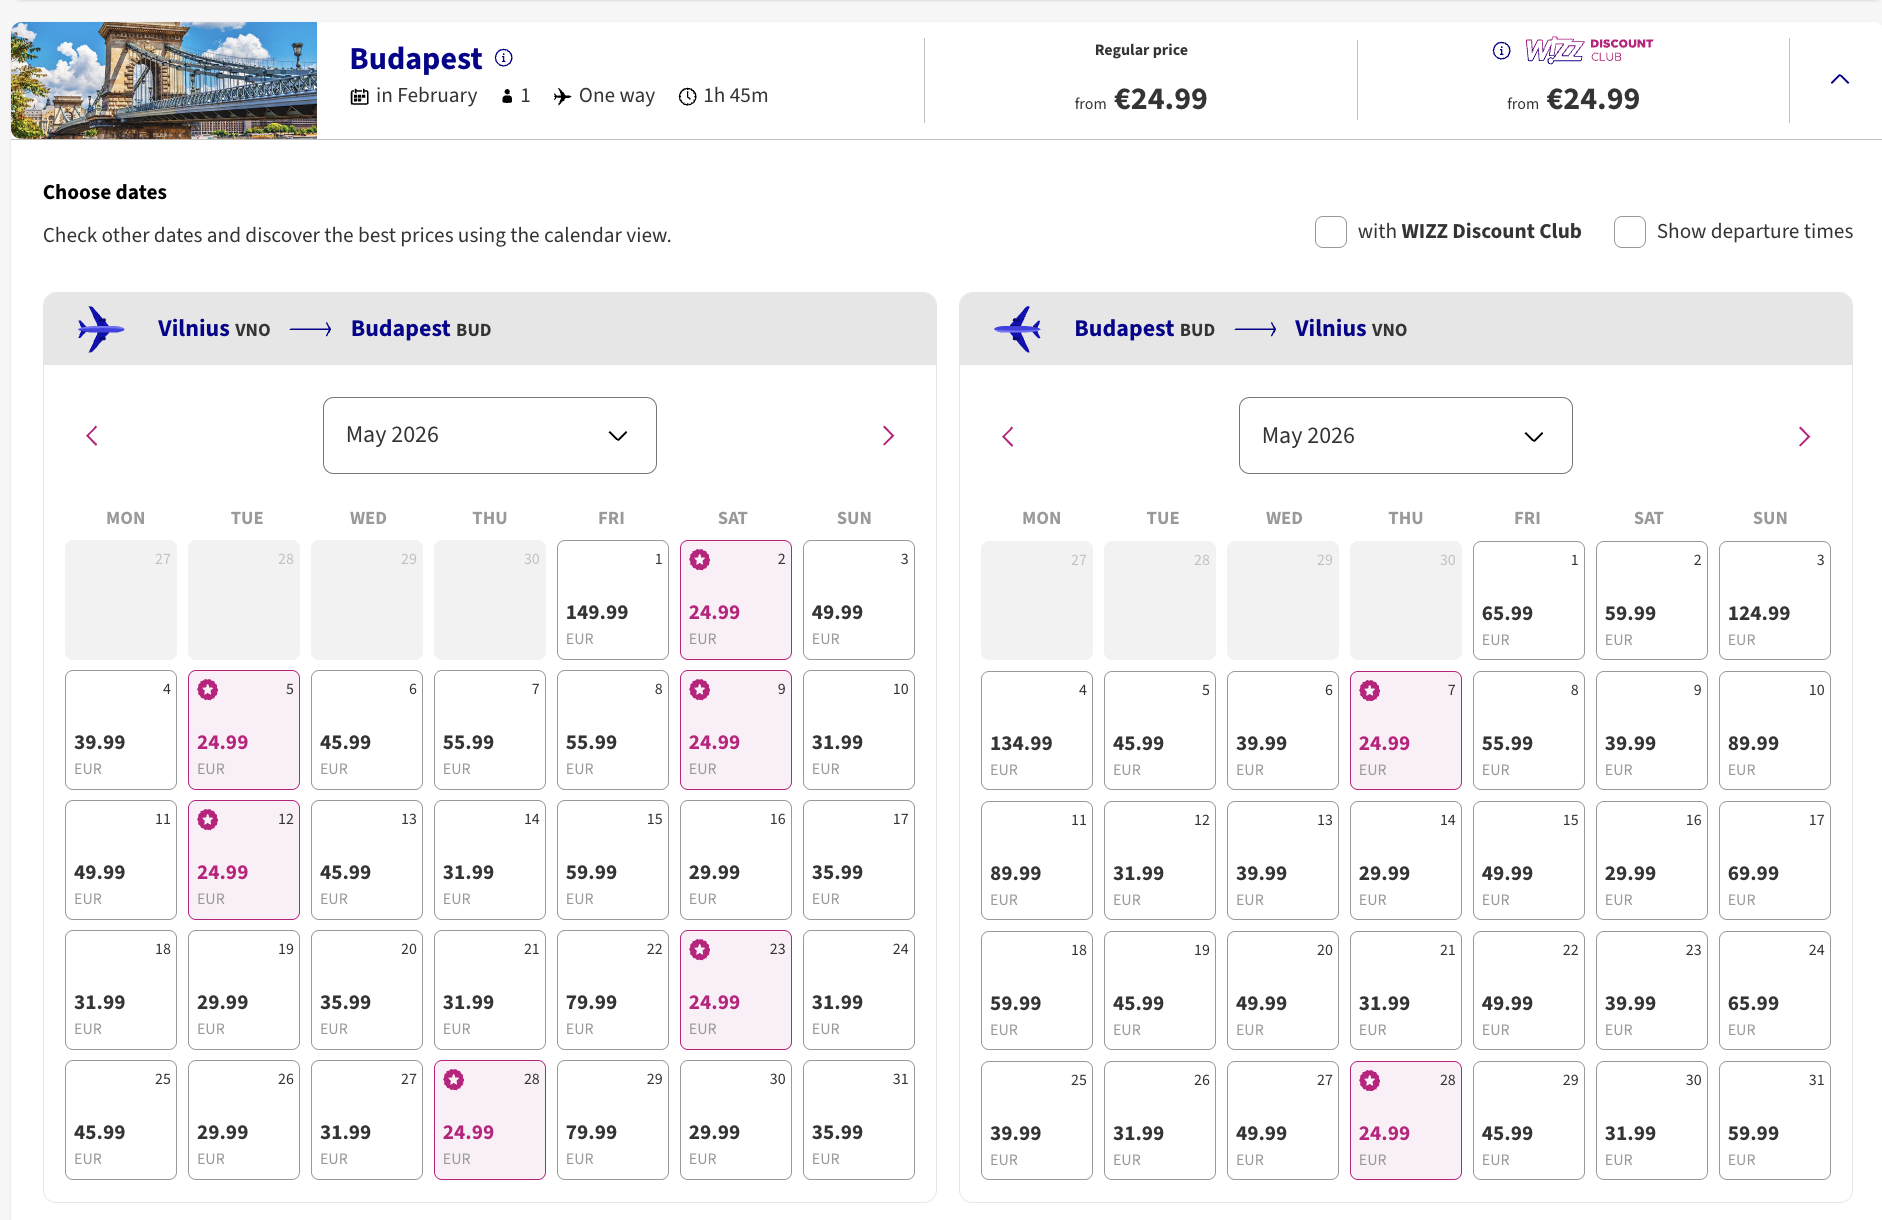Select May 31 return flight at 59.99 EUR

click(1774, 1120)
